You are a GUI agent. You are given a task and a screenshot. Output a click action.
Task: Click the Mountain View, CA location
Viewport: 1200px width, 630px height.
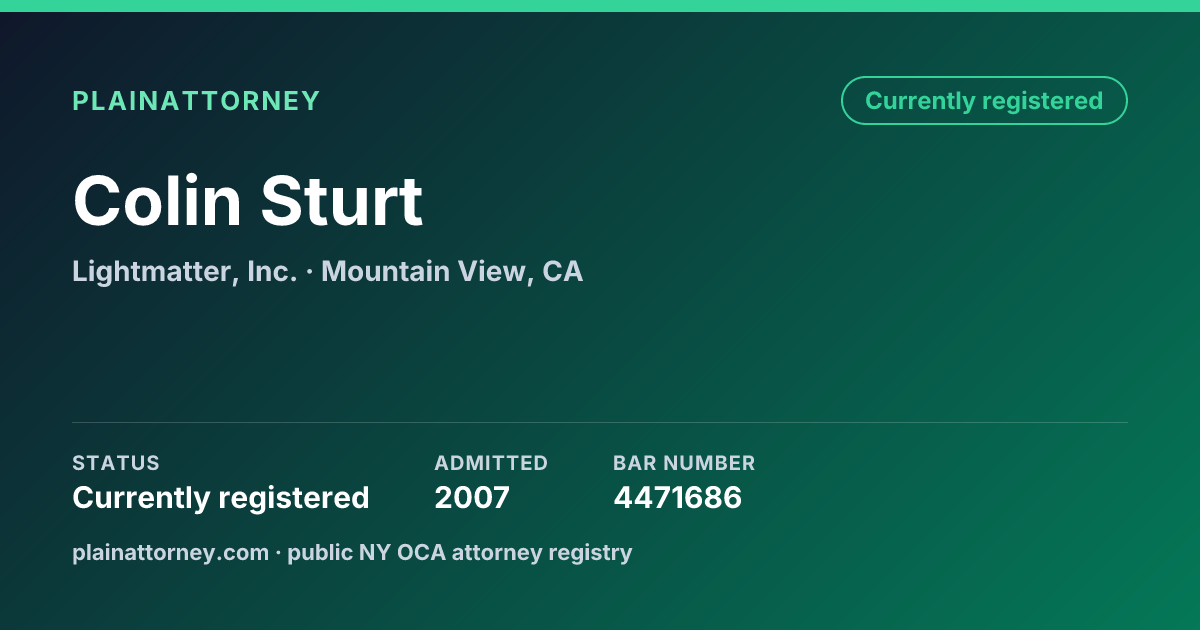tap(452, 271)
